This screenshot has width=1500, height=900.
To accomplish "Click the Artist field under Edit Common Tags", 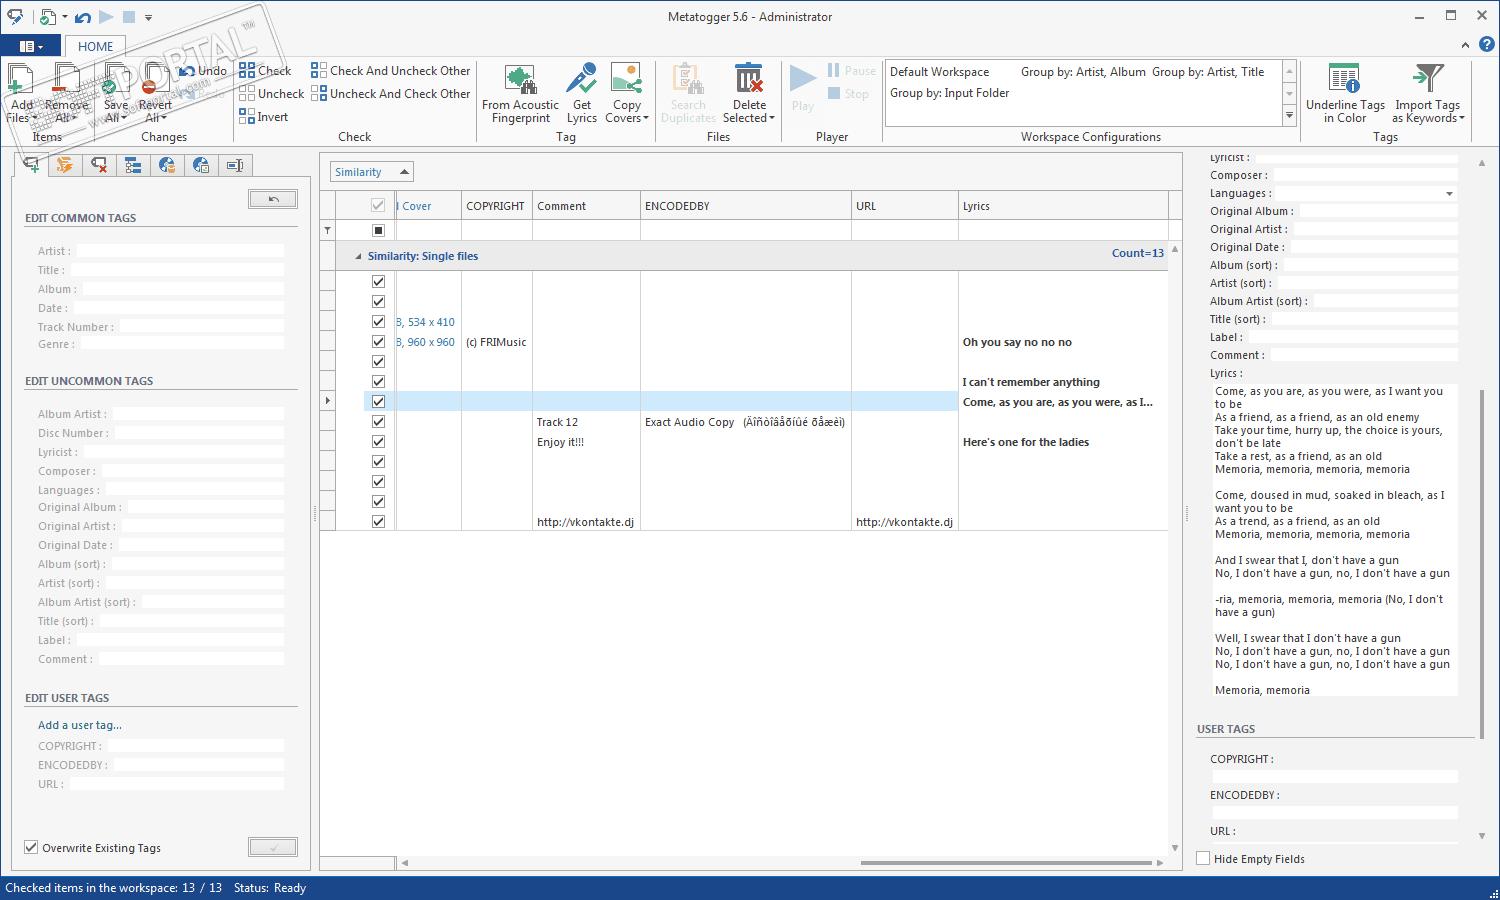I will pos(181,251).
